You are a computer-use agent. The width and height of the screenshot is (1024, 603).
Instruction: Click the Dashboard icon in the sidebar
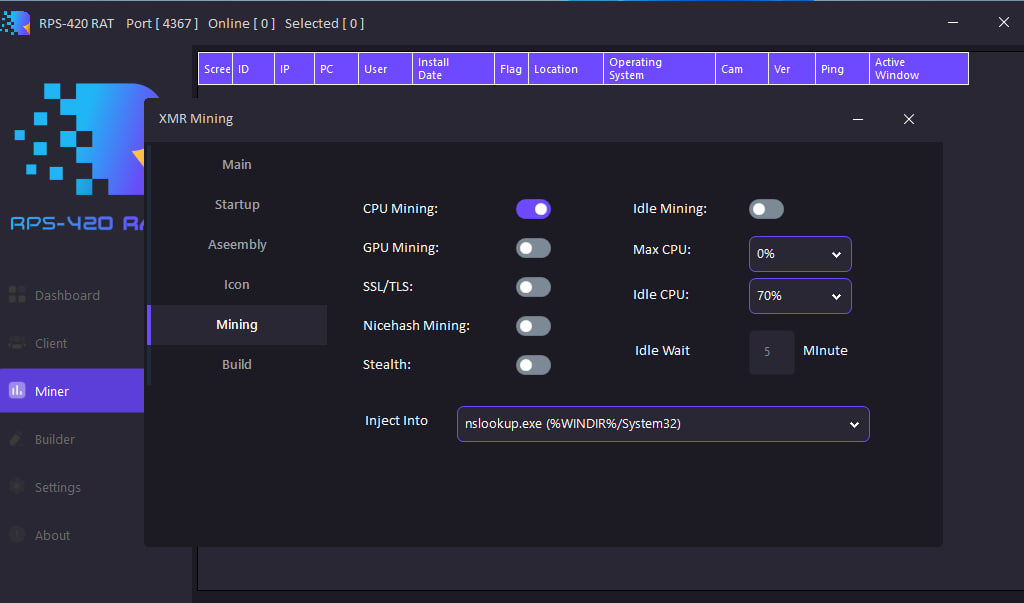[x=17, y=295]
